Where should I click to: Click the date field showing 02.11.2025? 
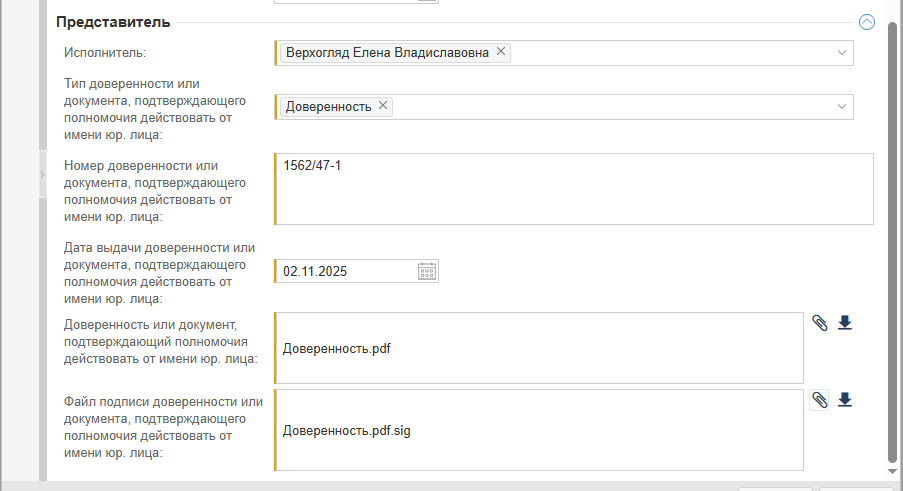pyautogui.click(x=345, y=271)
